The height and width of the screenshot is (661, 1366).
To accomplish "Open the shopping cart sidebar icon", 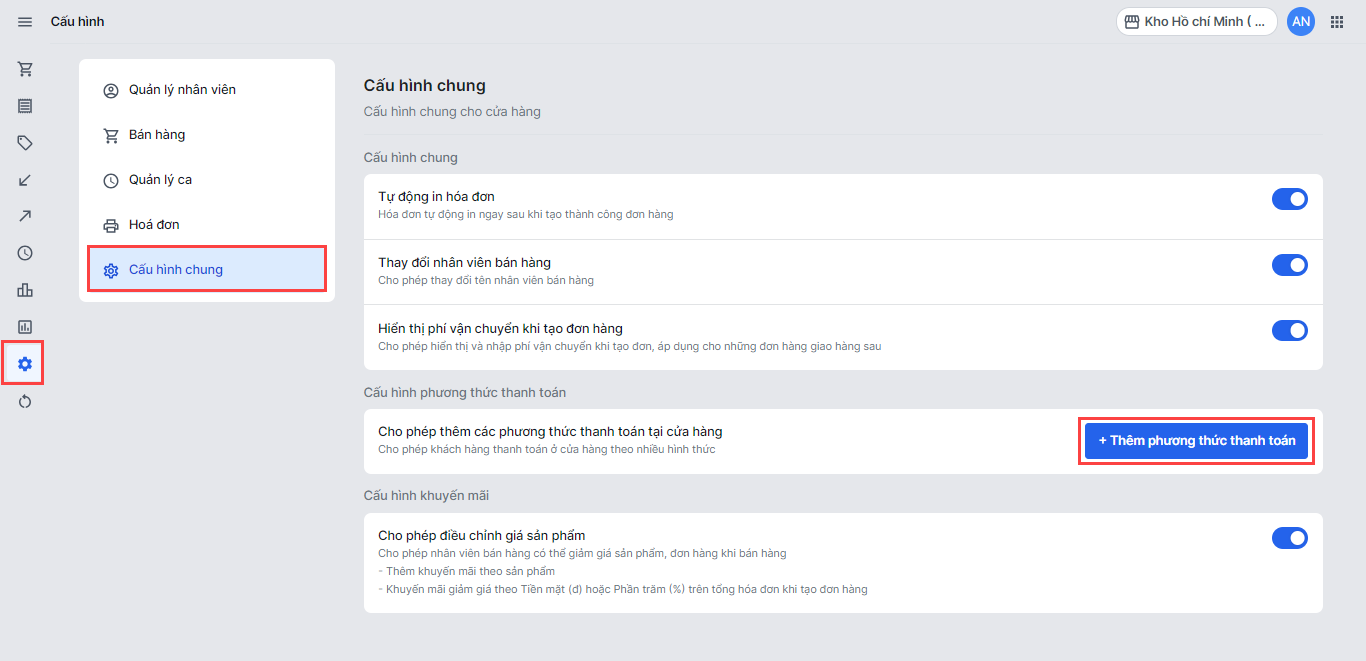I will click(x=25, y=69).
